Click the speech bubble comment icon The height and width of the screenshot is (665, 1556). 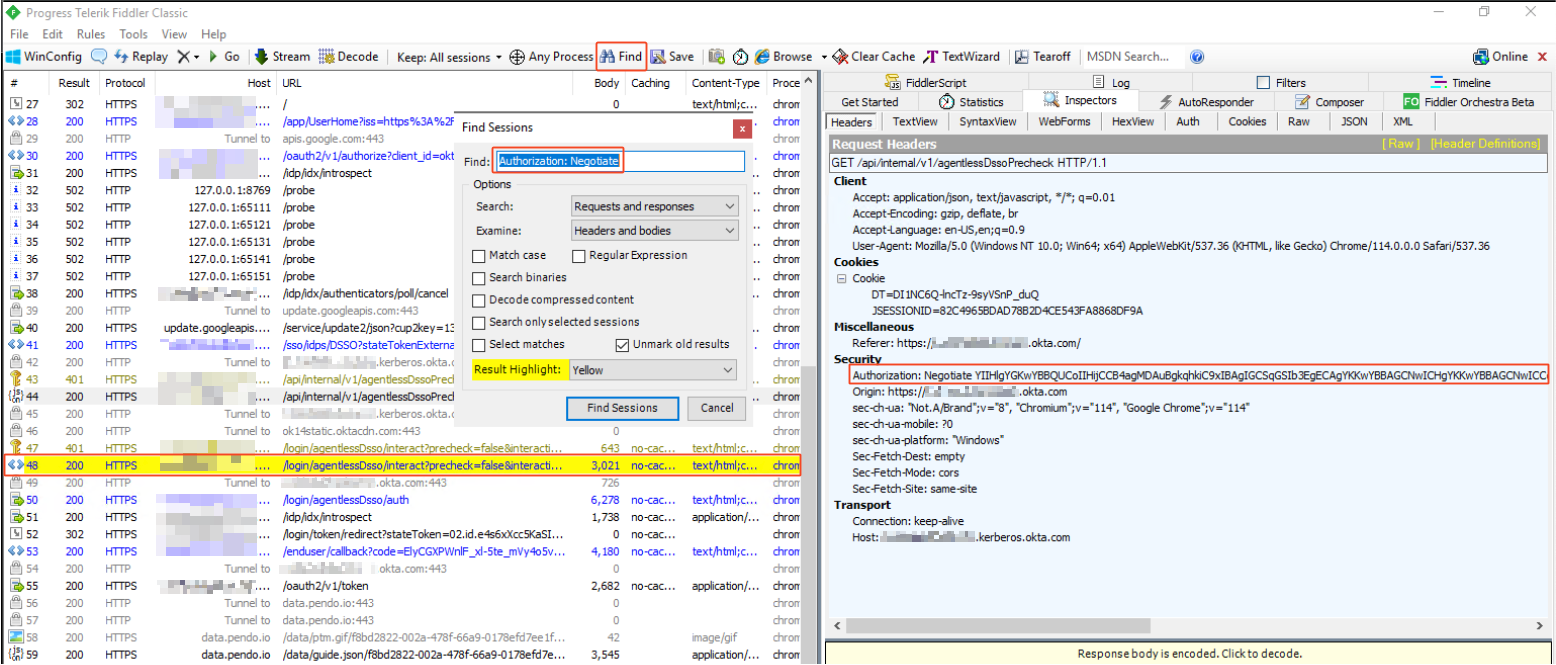(x=99, y=57)
